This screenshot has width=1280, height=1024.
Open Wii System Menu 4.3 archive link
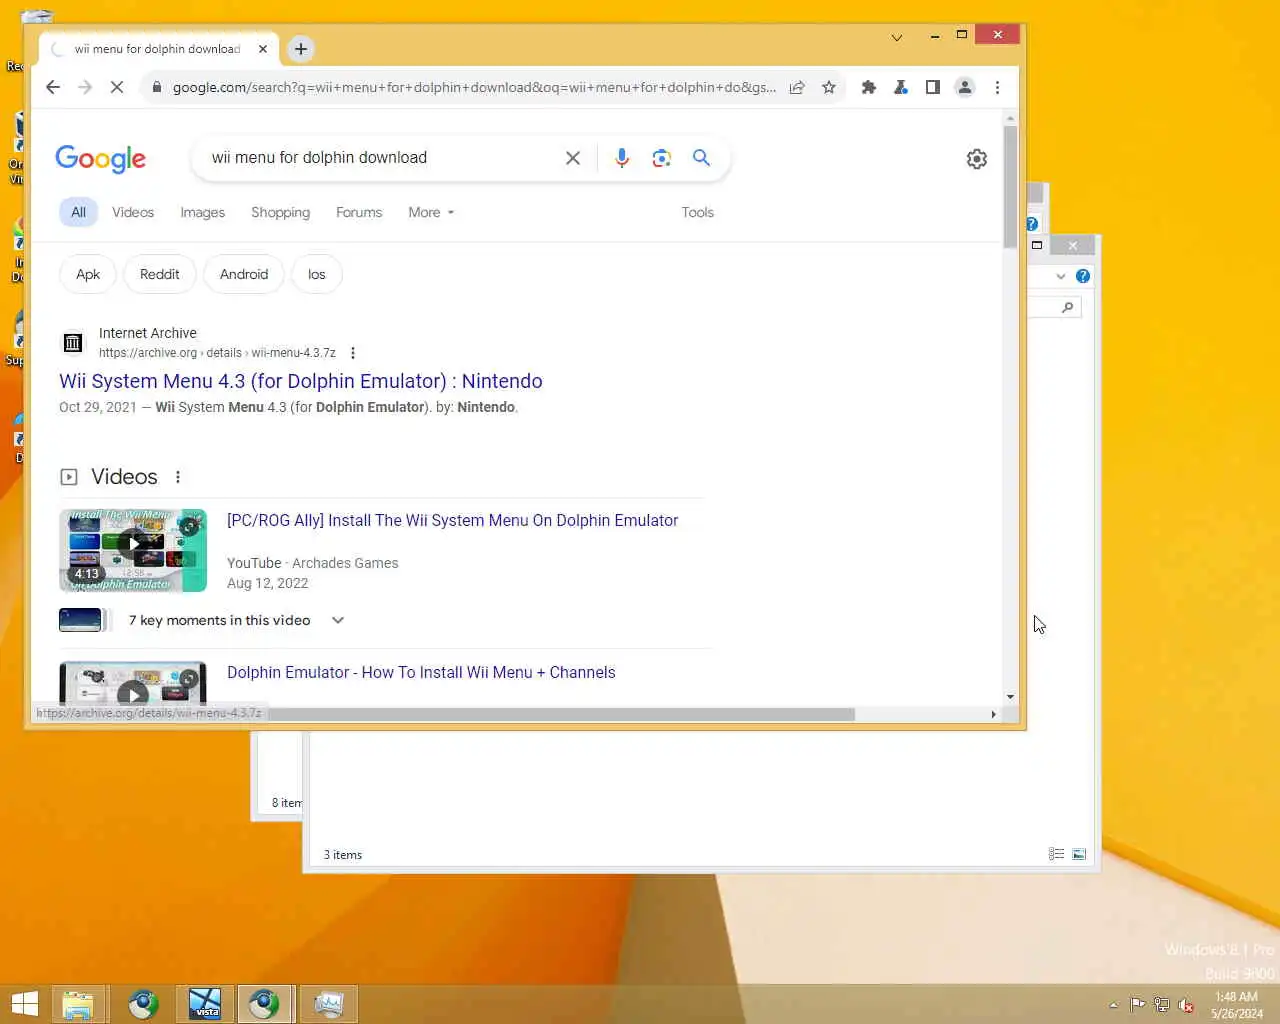301,381
